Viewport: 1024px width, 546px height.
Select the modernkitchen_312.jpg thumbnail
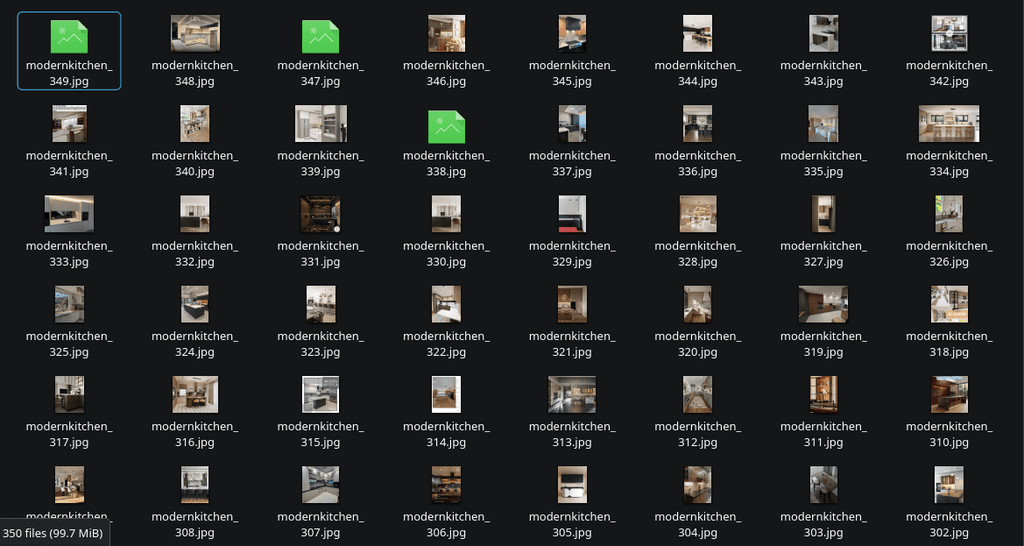[x=697, y=394]
